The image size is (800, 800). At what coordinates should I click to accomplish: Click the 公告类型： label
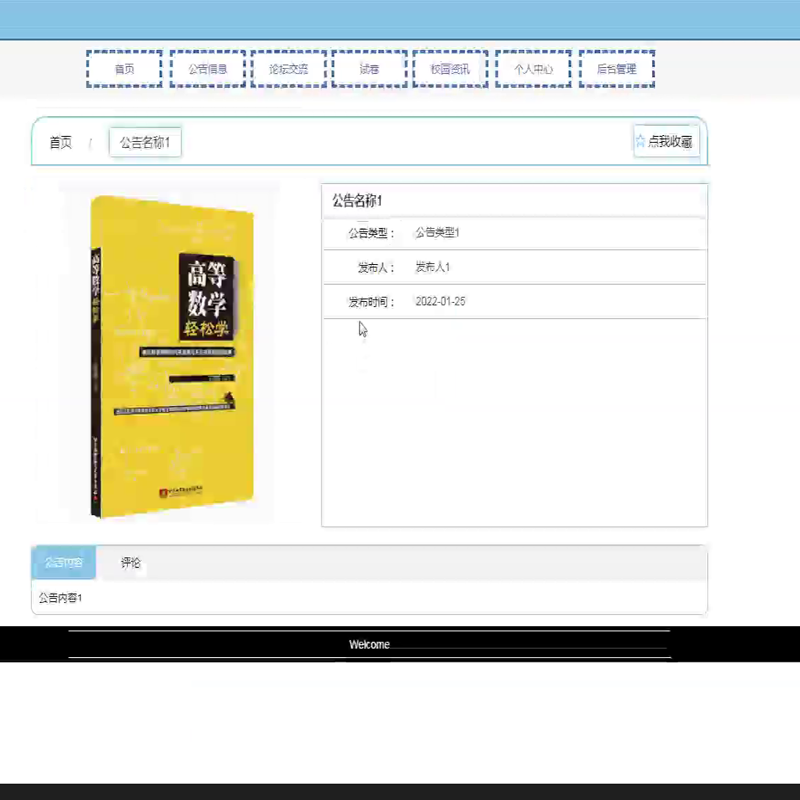(371, 233)
